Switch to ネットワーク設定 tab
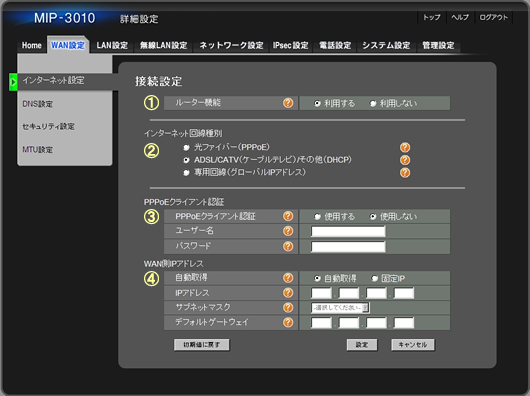 coord(231,45)
